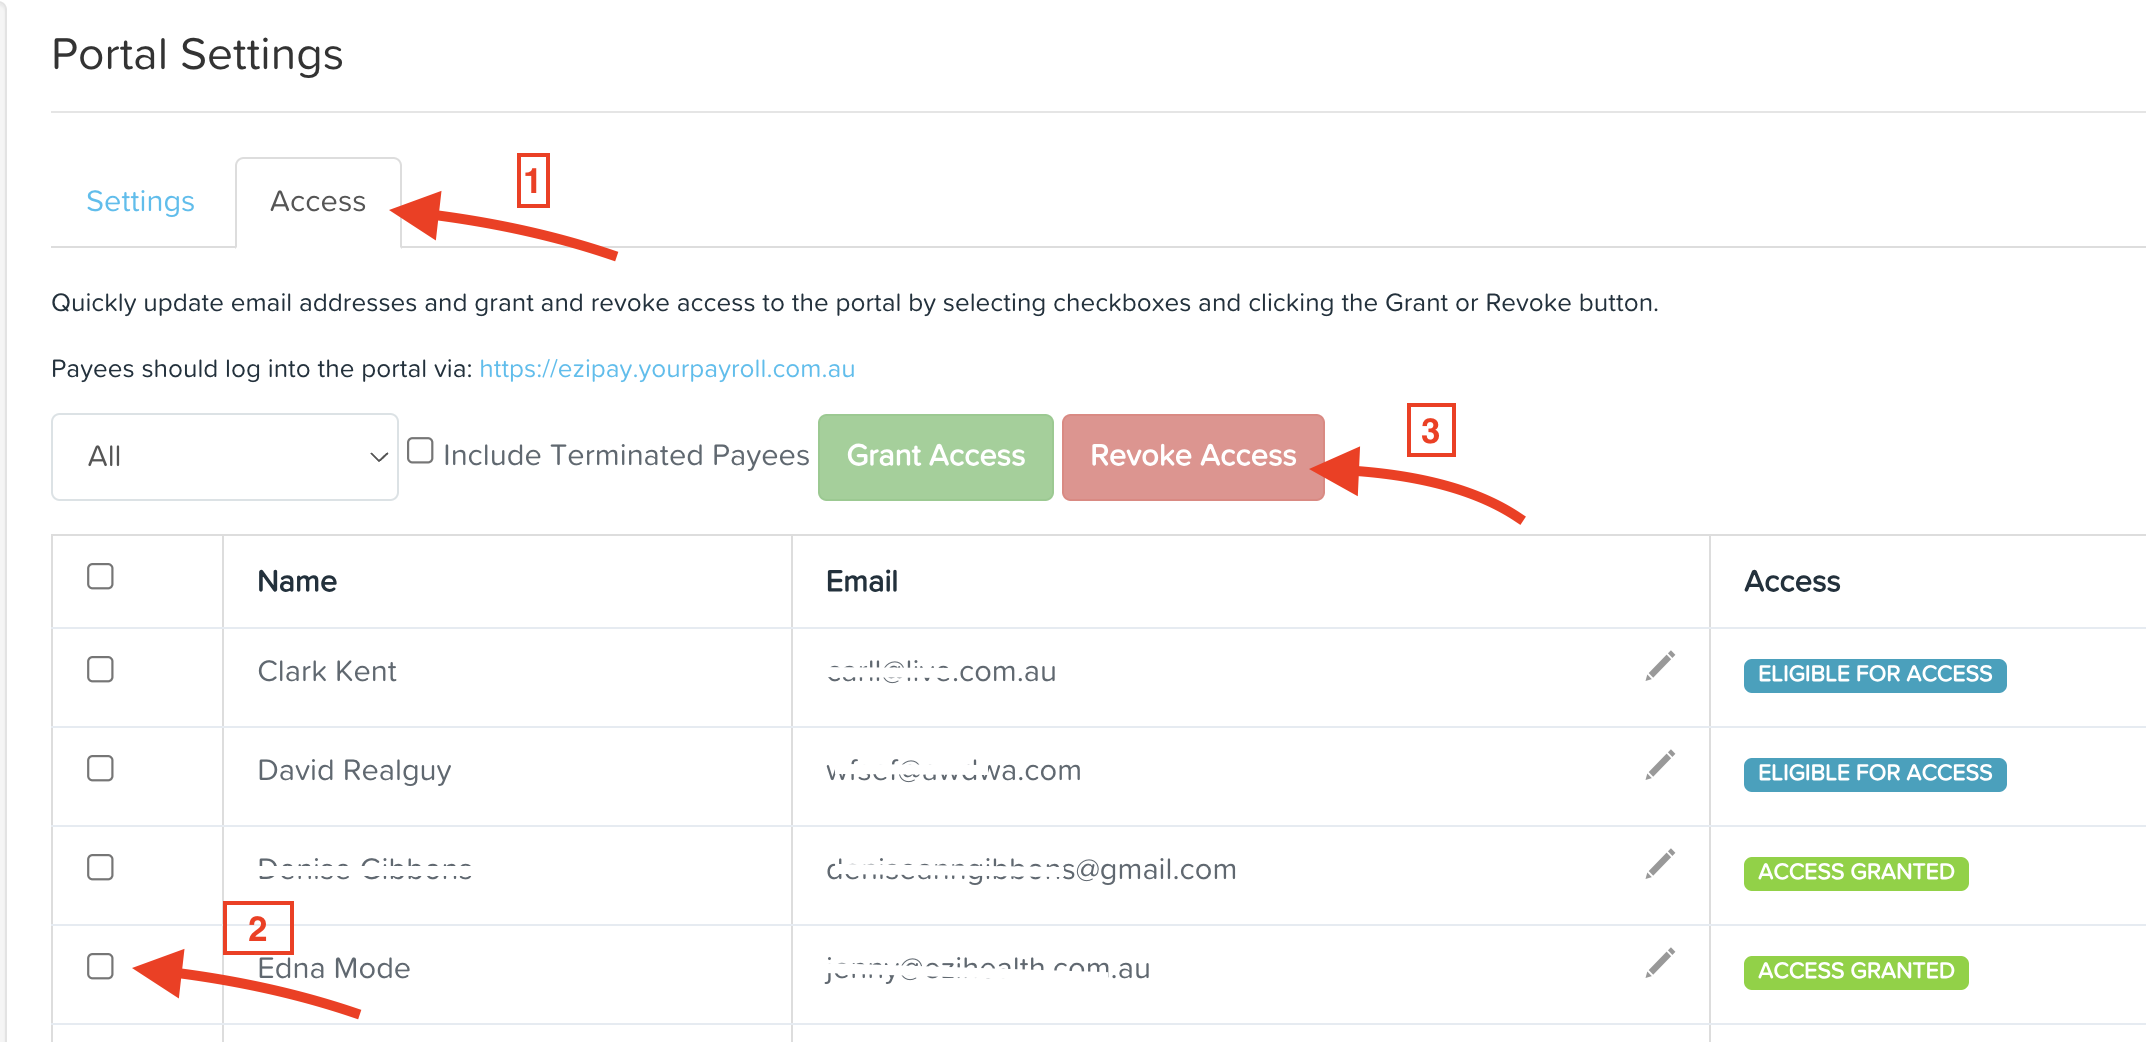Image resolution: width=2146 pixels, height=1042 pixels.
Task: Expand dropdown using its chevron arrow
Action: click(378, 457)
